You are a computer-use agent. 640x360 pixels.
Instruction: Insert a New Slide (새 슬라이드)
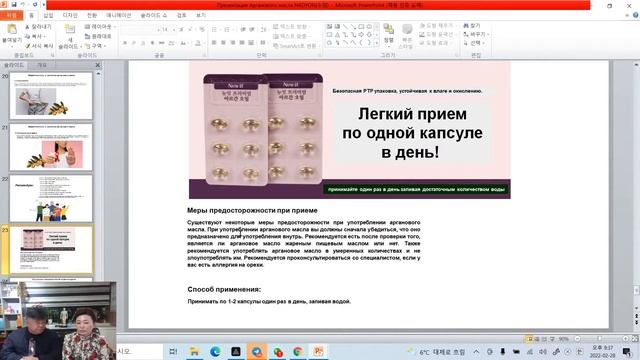(x=70, y=37)
